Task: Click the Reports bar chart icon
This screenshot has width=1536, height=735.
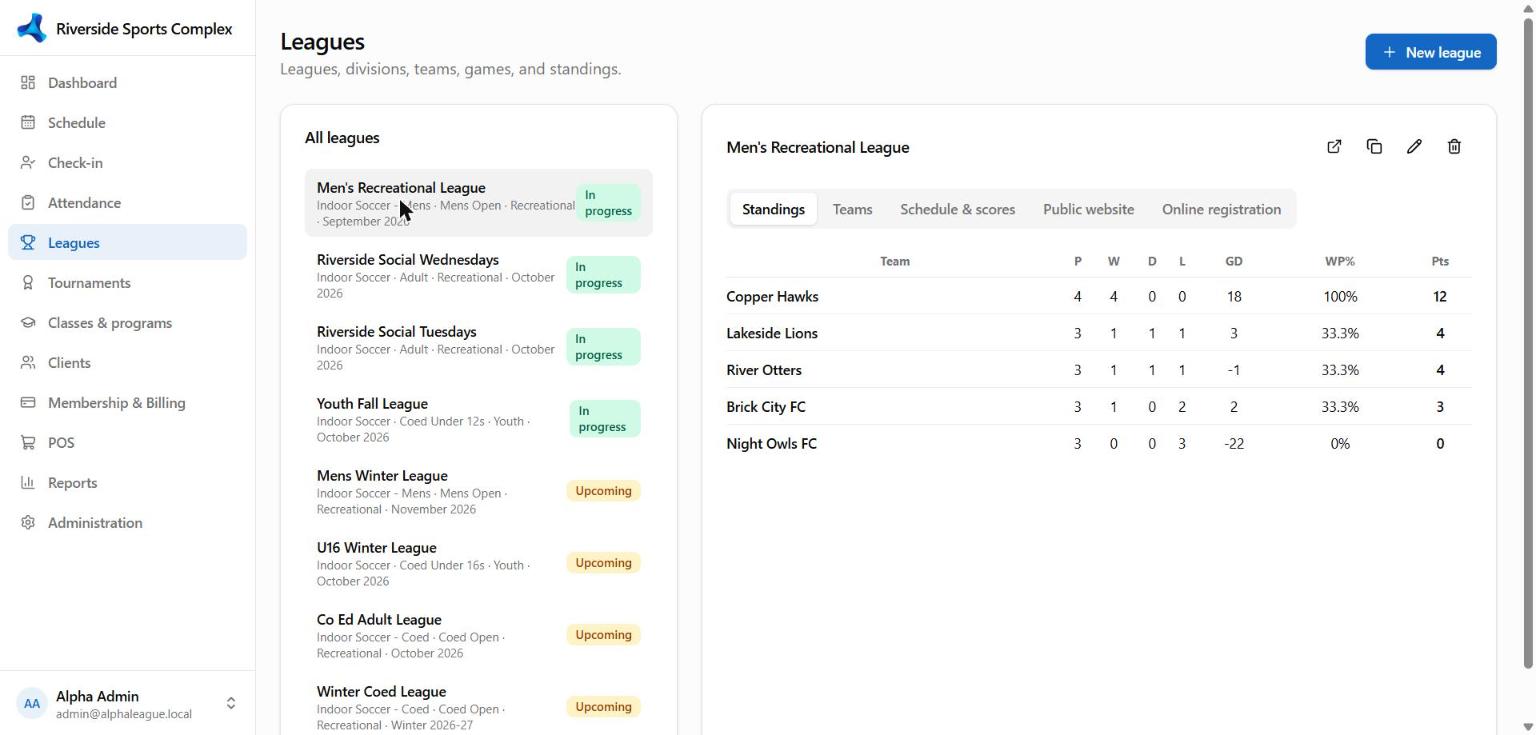Action: [28, 483]
